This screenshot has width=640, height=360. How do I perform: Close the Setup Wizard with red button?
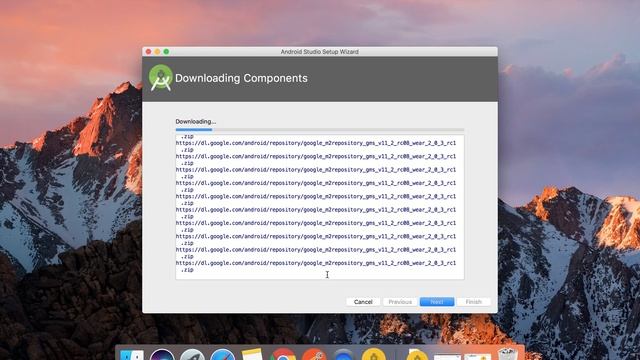click(149, 51)
